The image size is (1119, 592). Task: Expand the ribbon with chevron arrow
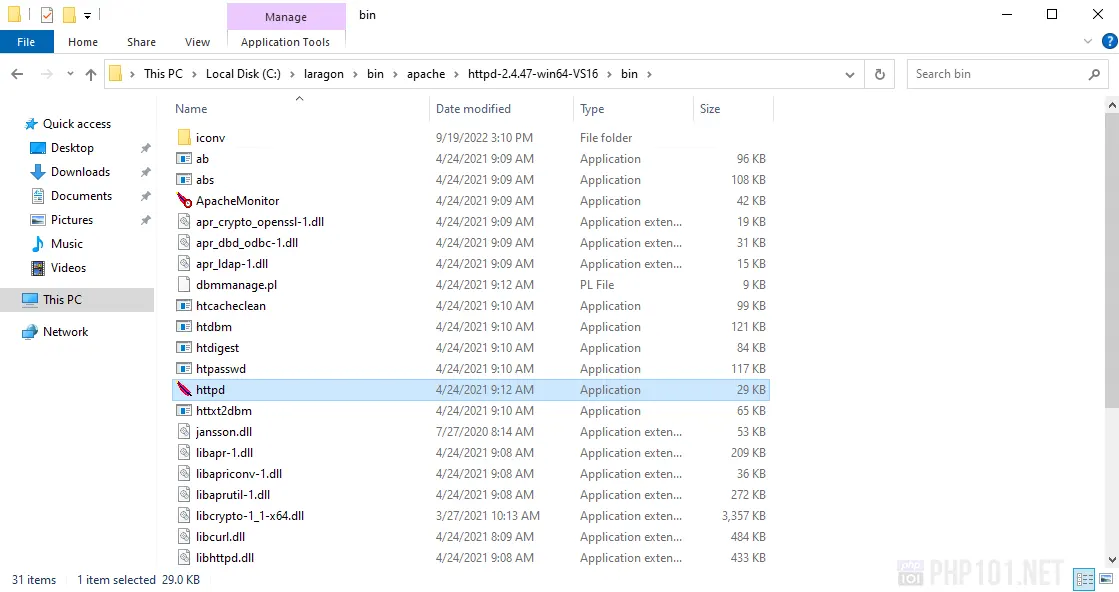click(1089, 41)
